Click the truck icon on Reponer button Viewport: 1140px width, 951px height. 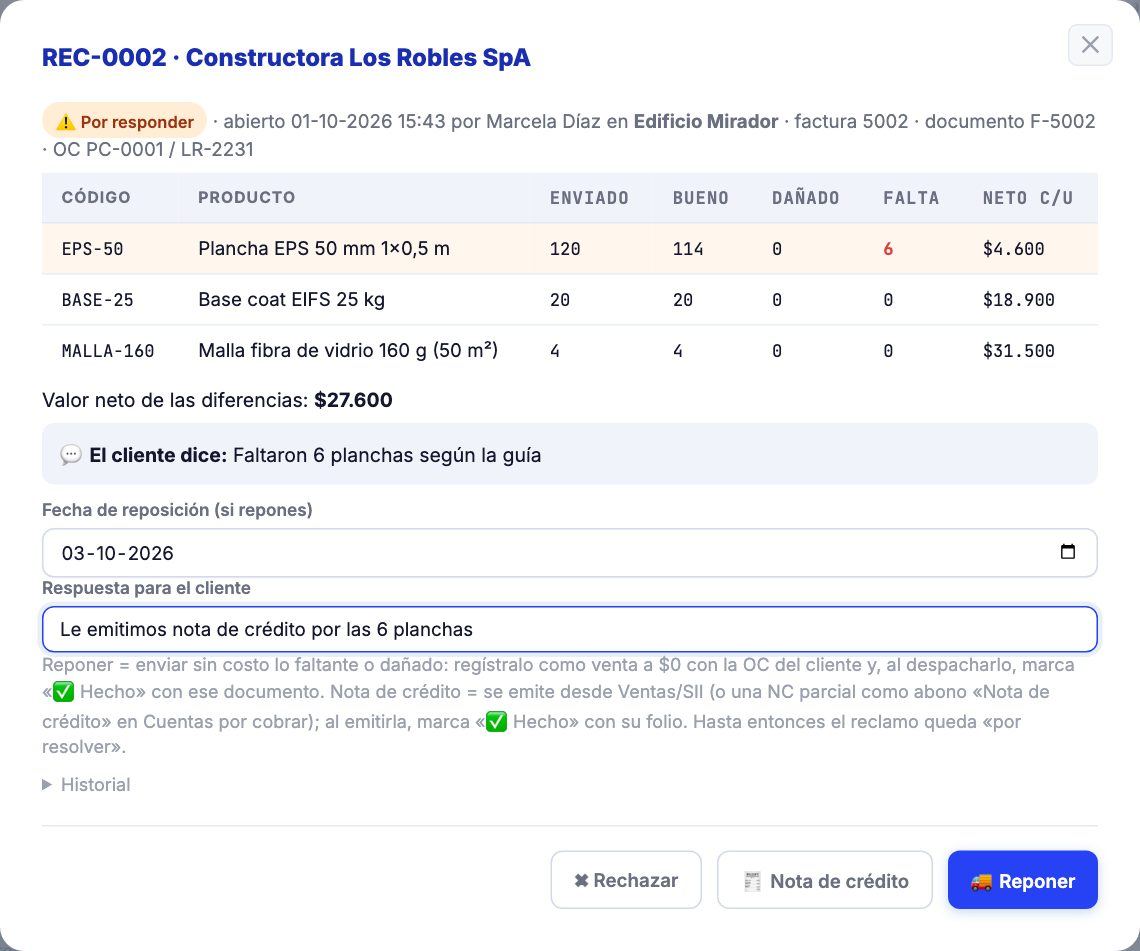tap(982, 881)
